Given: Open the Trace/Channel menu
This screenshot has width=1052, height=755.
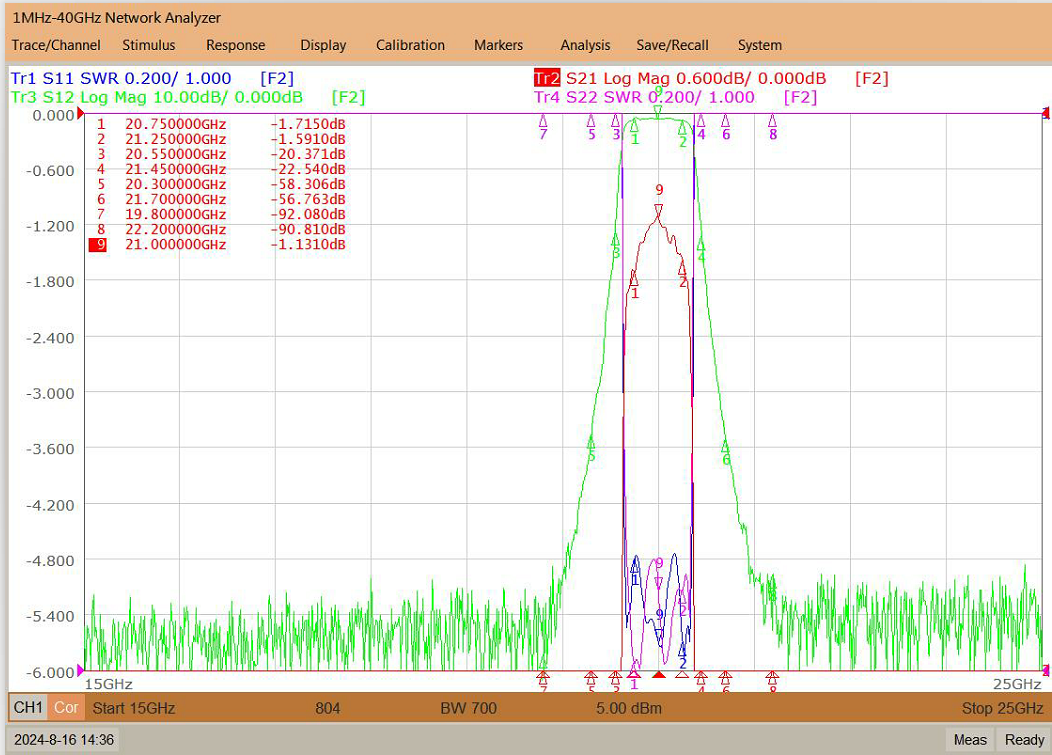Looking at the screenshot, I should pos(56,45).
